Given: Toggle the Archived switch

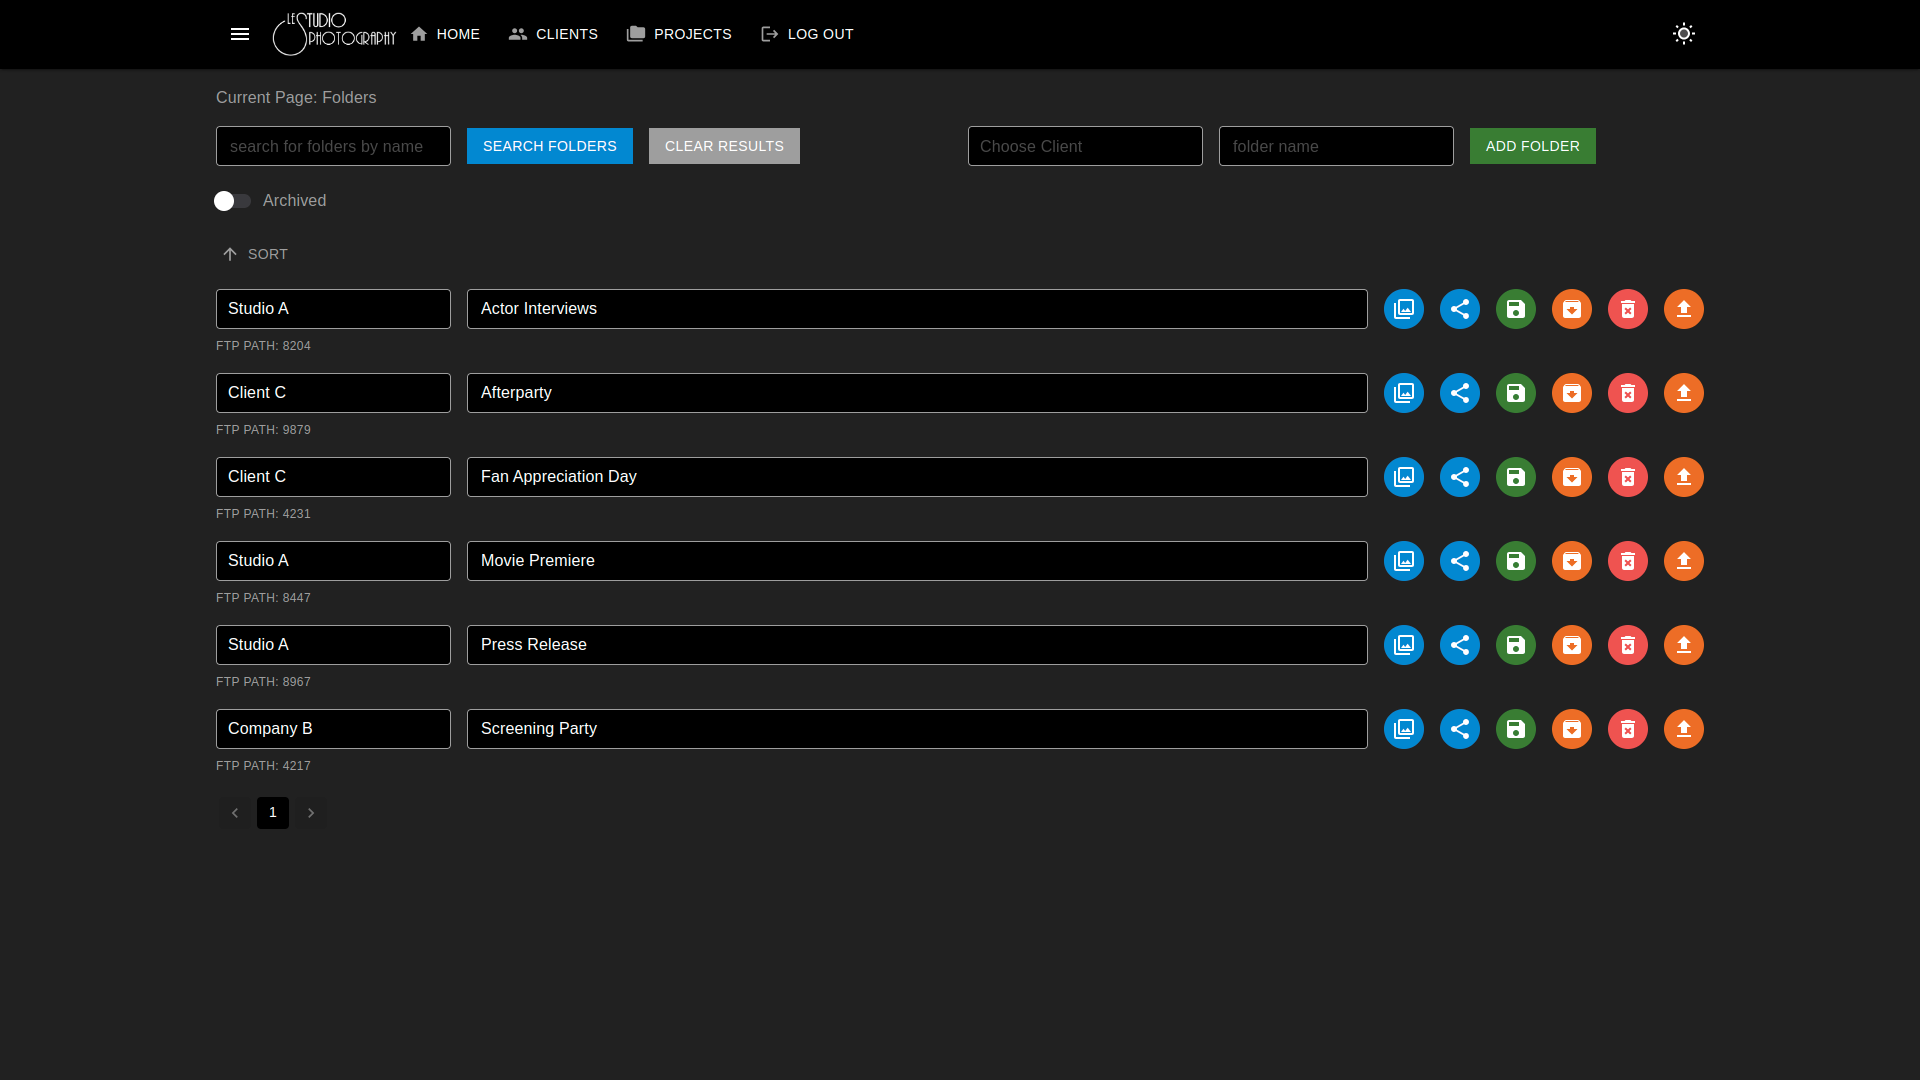Looking at the screenshot, I should click(x=232, y=201).
